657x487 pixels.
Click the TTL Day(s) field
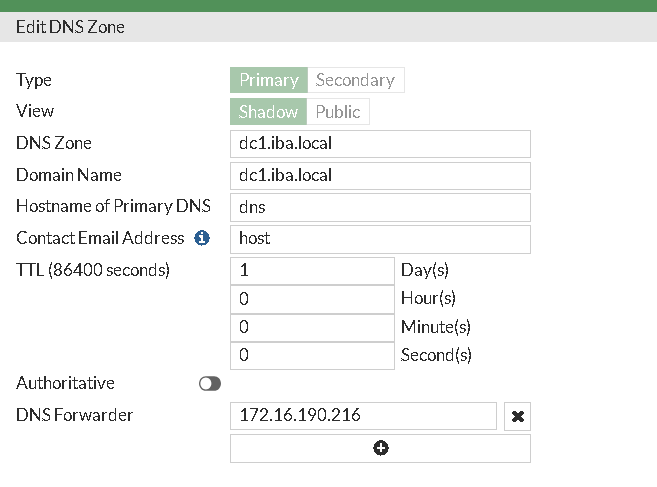[313, 270]
